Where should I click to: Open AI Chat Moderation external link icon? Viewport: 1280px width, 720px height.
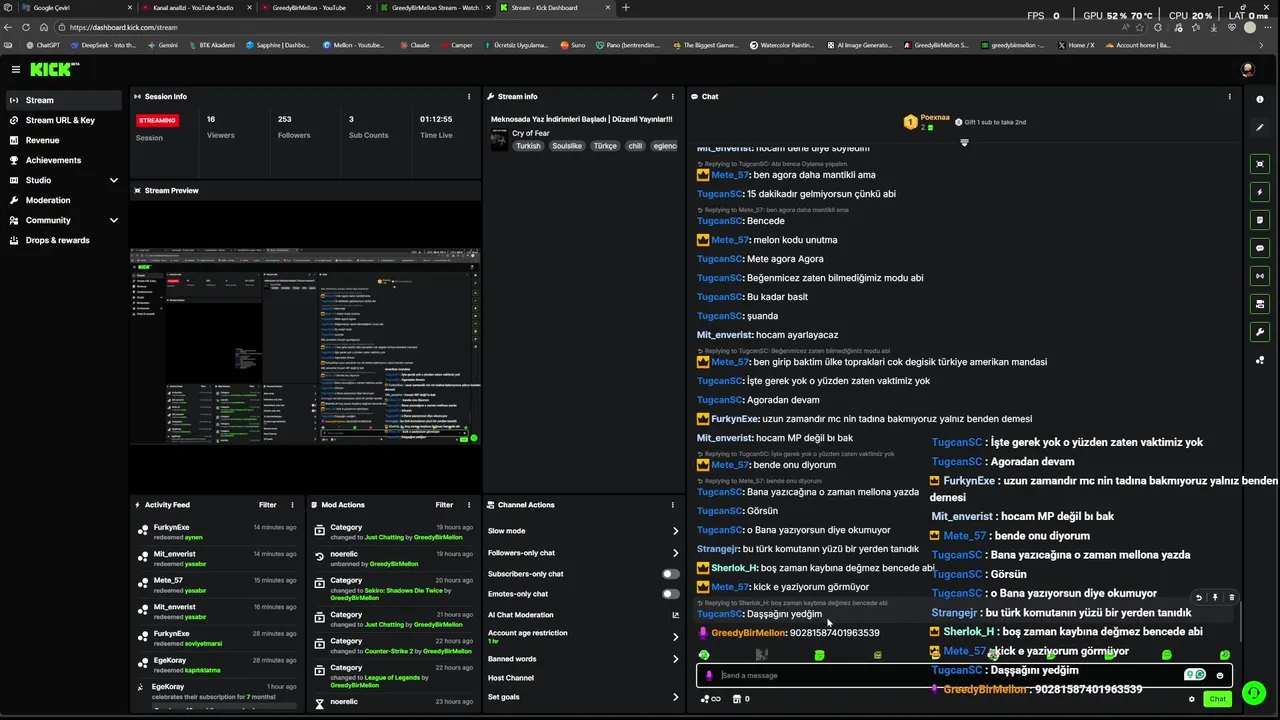675,615
